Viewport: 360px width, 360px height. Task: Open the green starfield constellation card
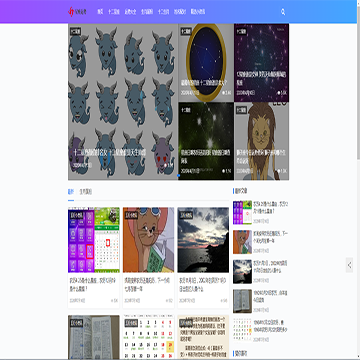(x=206, y=141)
